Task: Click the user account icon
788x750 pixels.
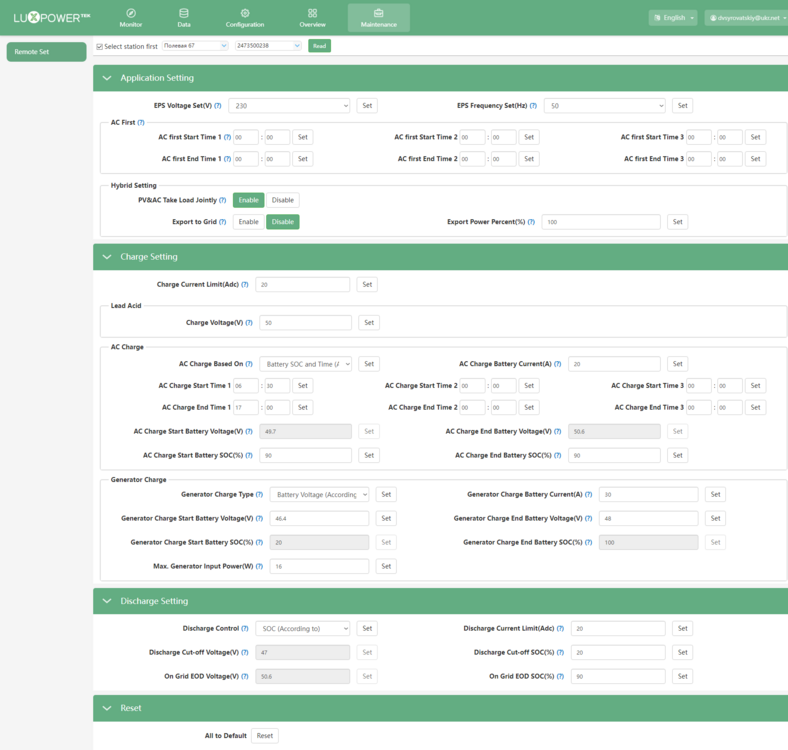Action: tap(712, 18)
